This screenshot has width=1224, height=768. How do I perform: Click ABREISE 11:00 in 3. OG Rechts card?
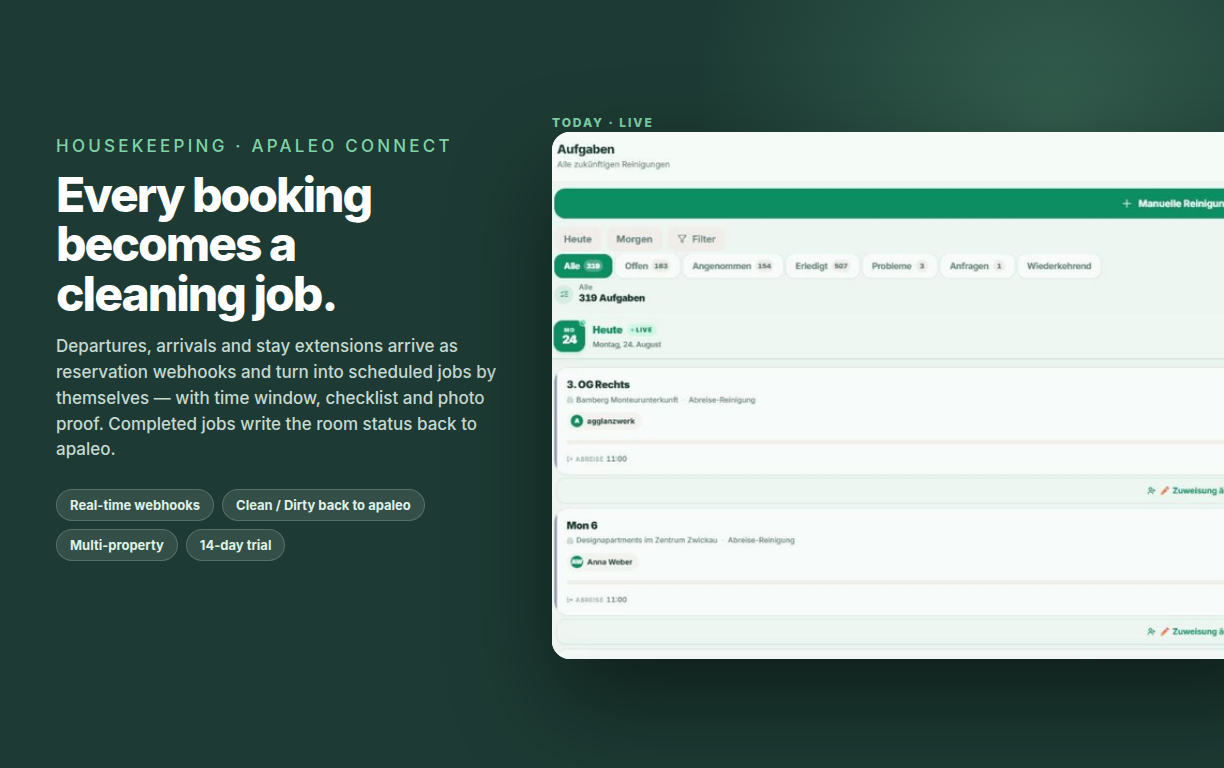click(x=597, y=459)
